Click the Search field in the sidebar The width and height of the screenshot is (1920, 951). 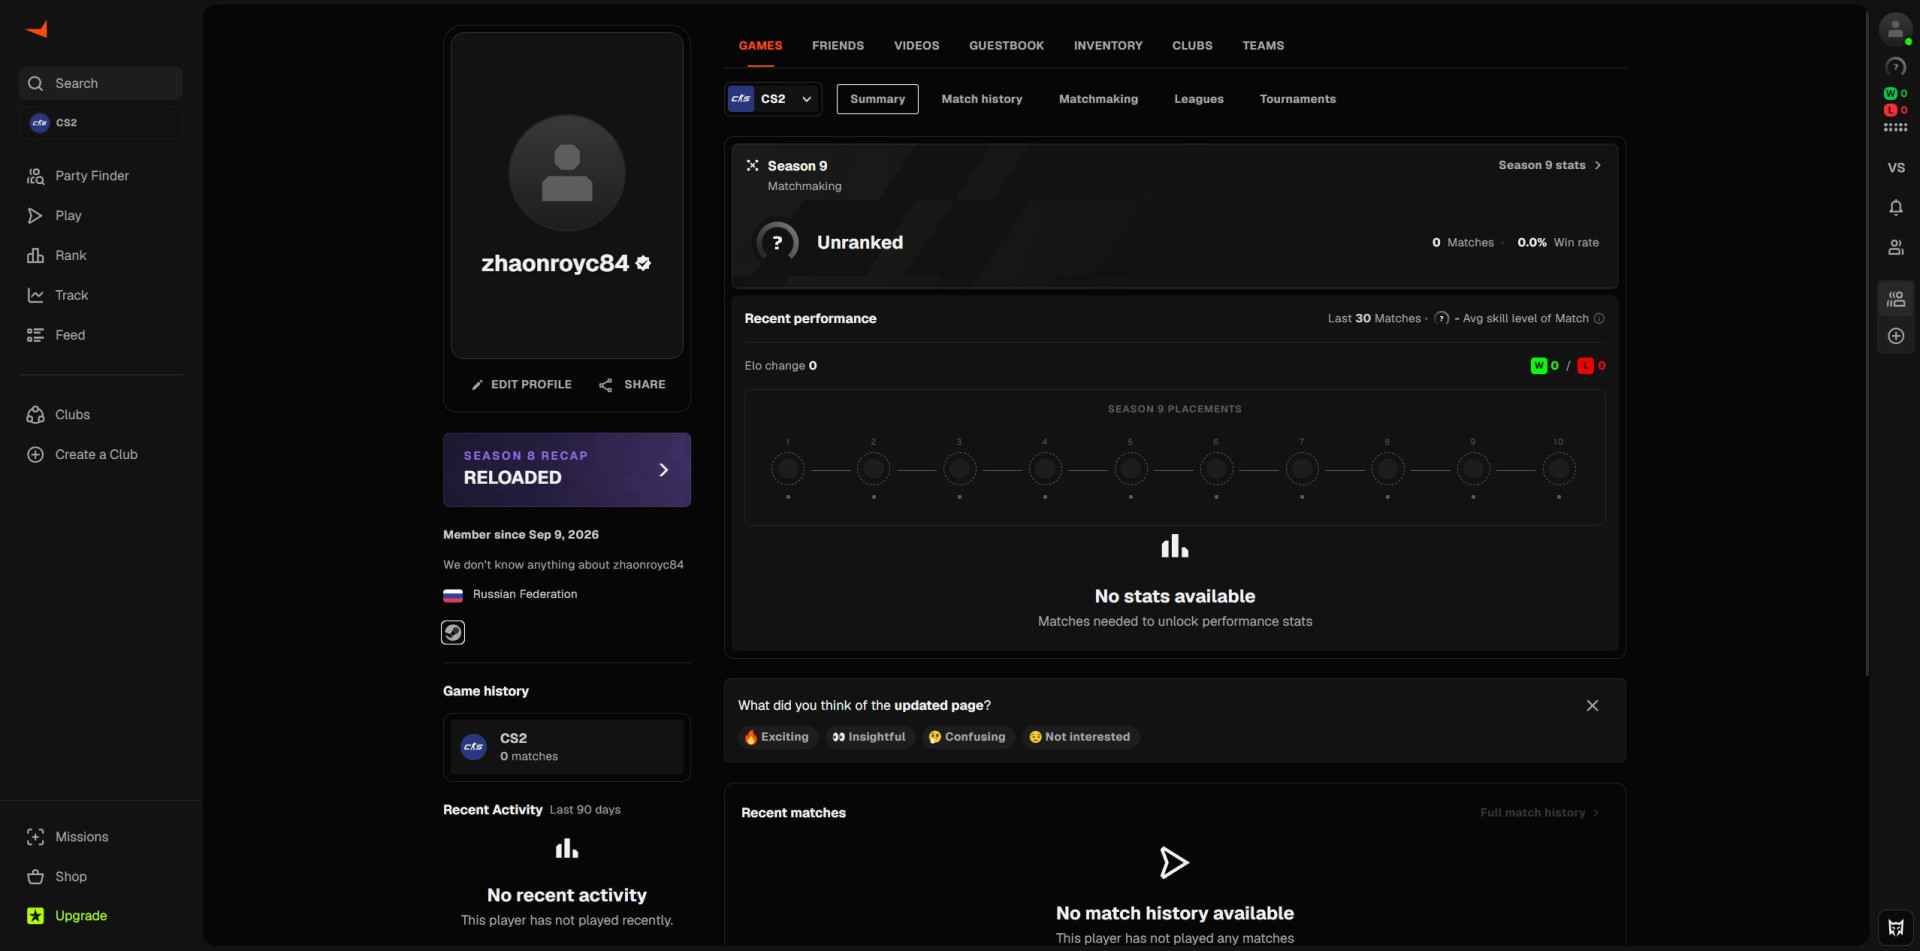coord(100,83)
